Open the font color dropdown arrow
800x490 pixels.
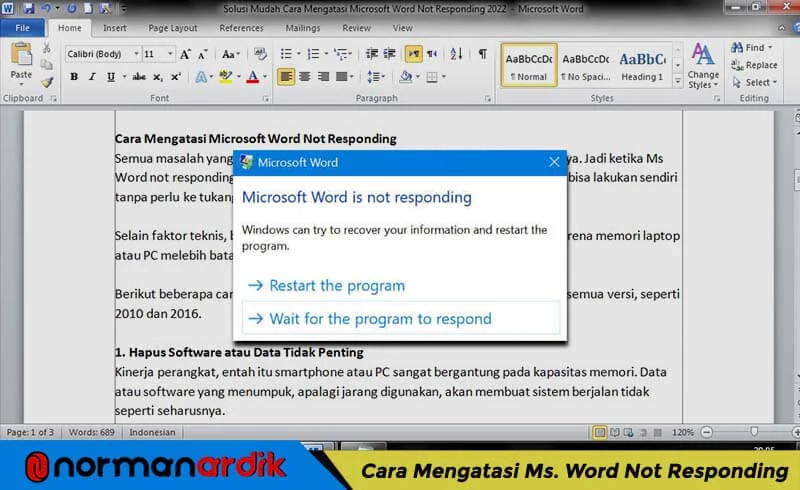tap(265, 77)
